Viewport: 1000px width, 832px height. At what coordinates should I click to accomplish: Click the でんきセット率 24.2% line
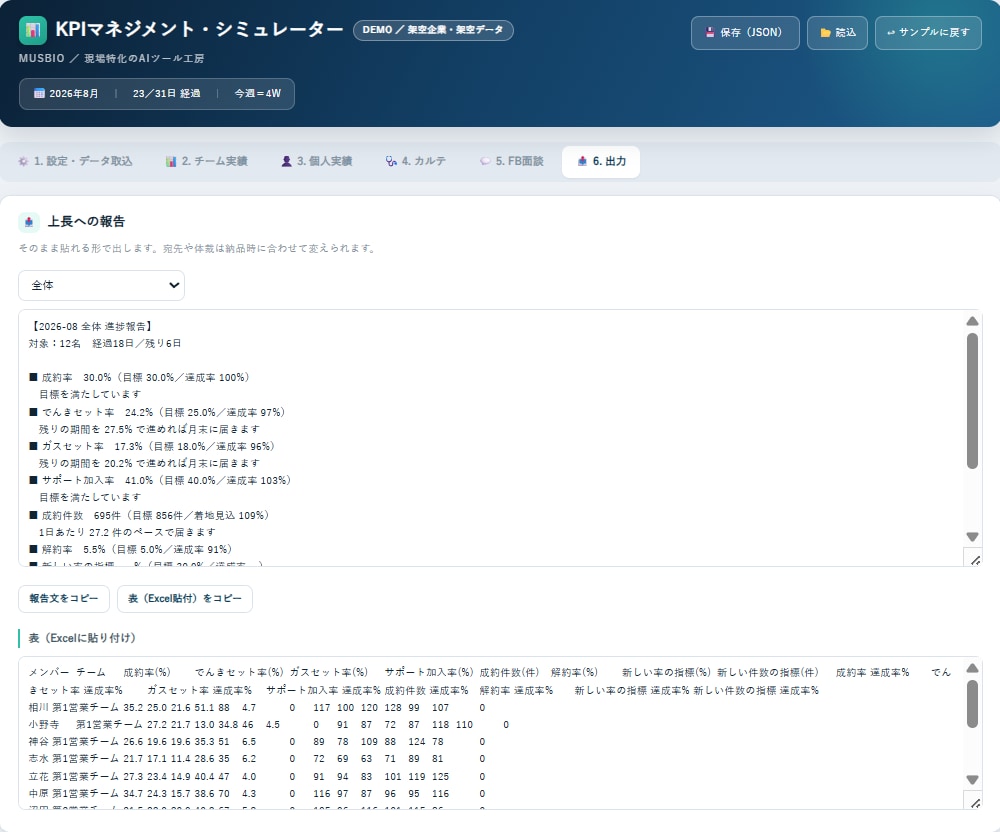point(157,412)
